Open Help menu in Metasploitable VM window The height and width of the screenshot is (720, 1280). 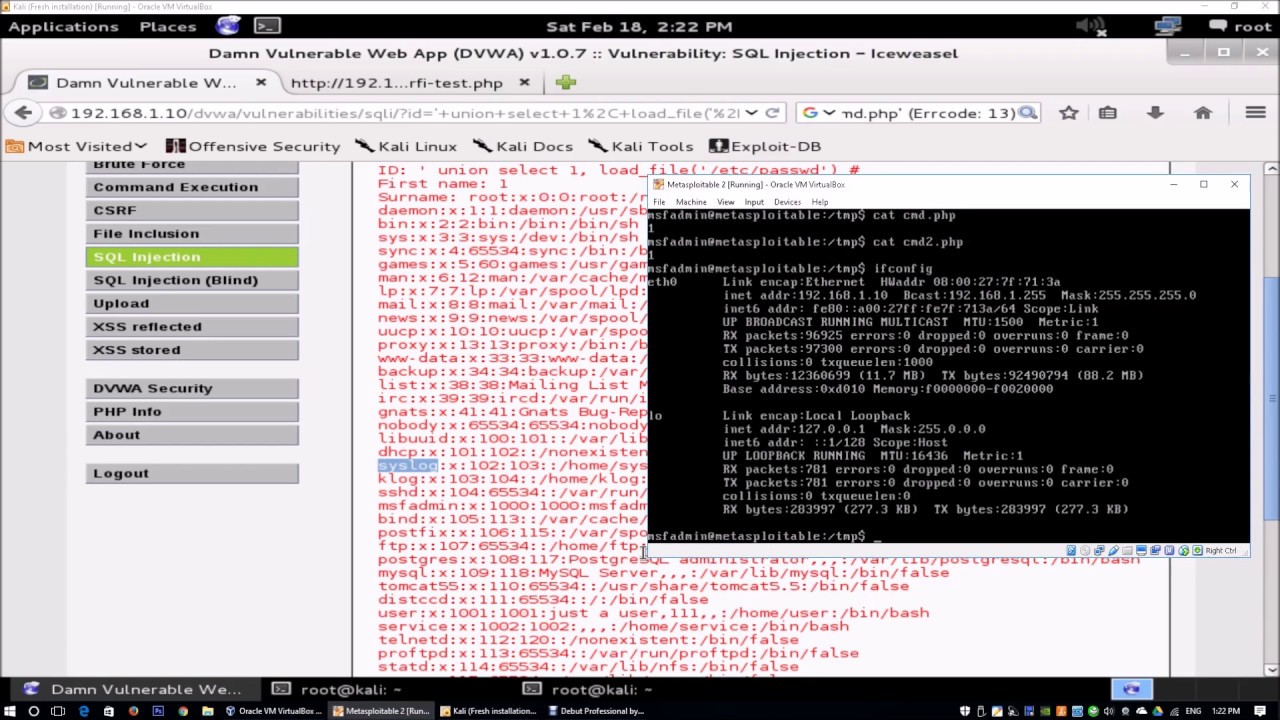coord(819,202)
